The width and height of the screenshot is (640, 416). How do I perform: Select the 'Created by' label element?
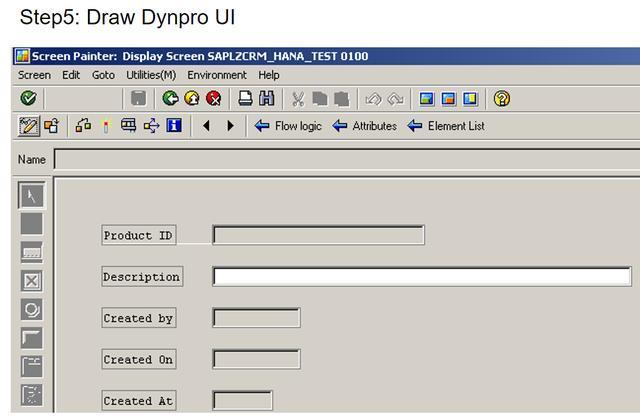pyautogui.click(x=139, y=318)
